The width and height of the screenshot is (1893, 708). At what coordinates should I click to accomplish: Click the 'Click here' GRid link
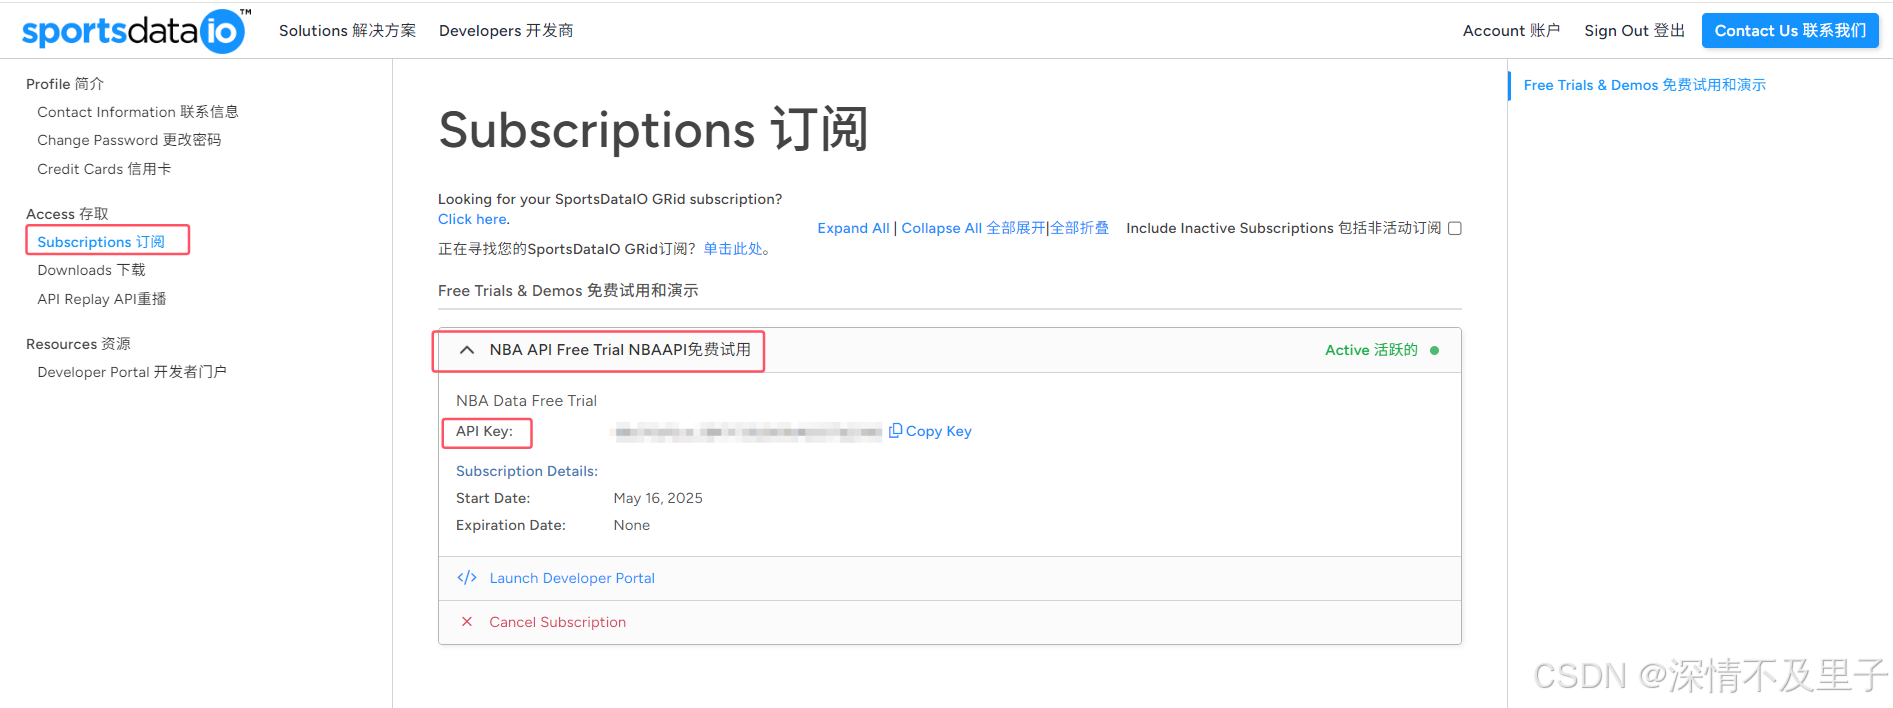pyautogui.click(x=472, y=219)
